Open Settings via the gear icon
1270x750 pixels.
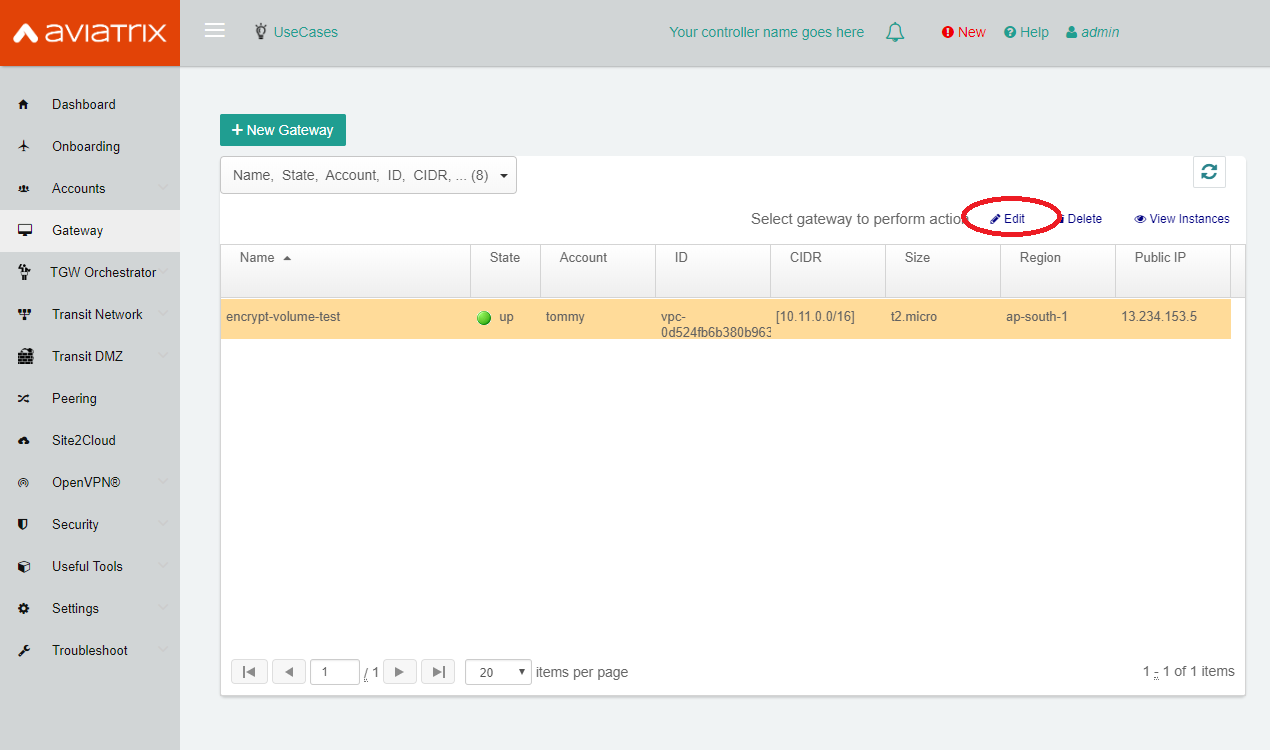tap(24, 608)
